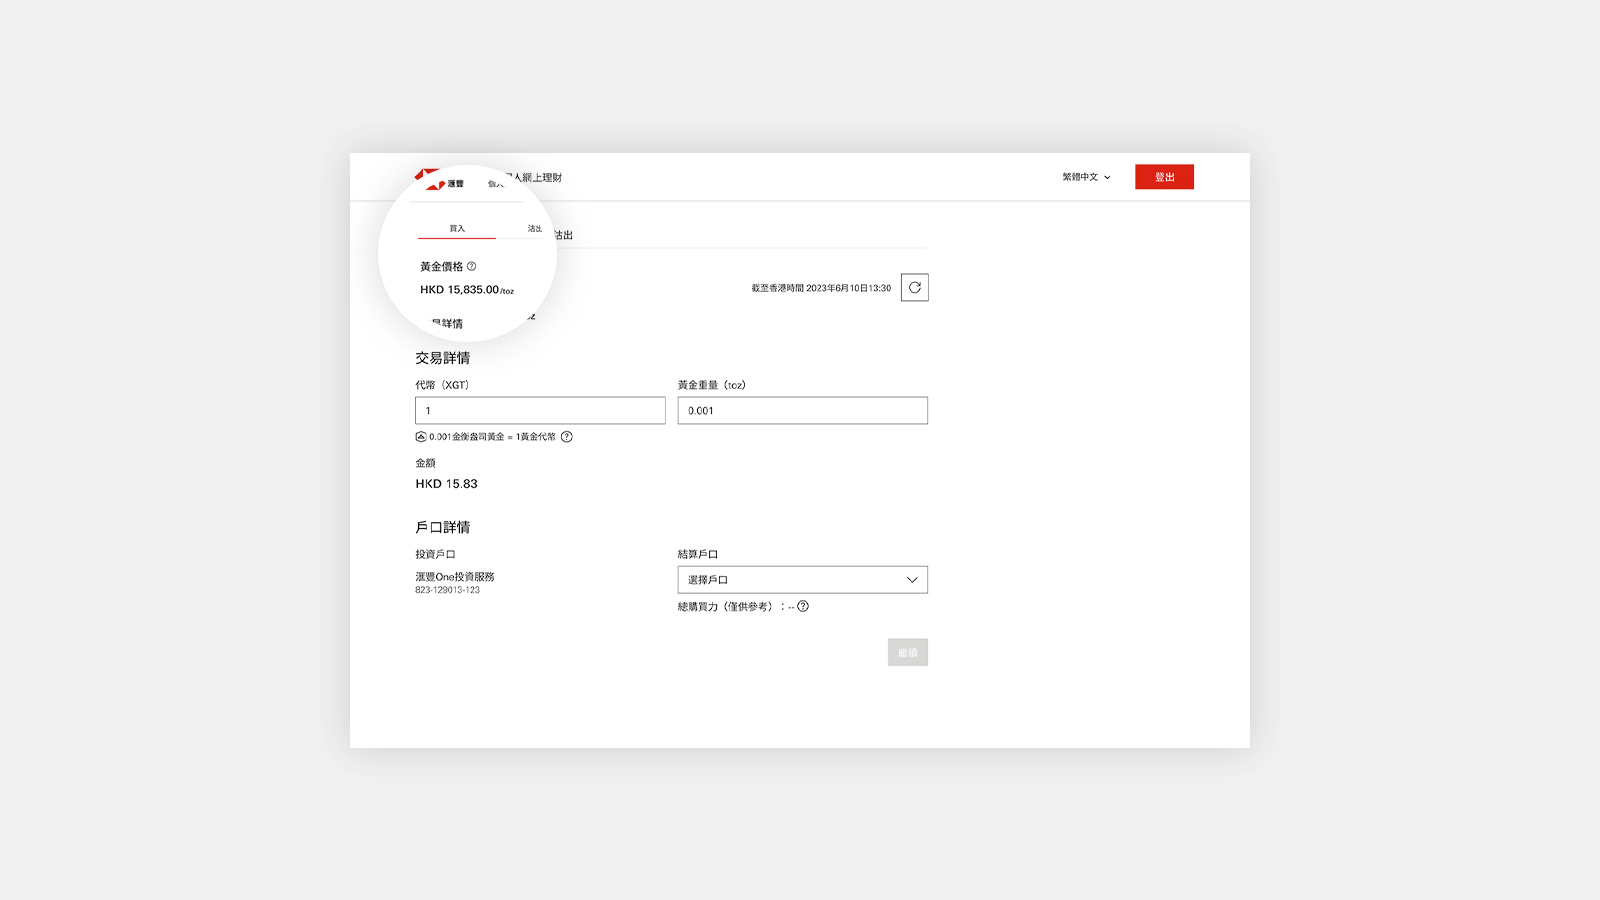The image size is (1600, 900).
Task: Click help icon beside 總購買力
Action: click(x=803, y=606)
